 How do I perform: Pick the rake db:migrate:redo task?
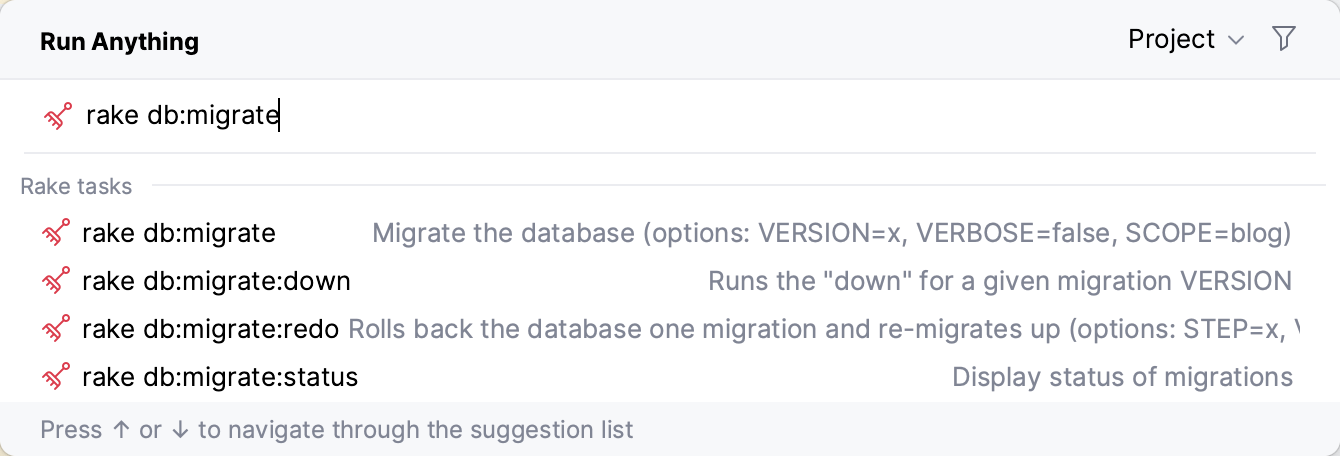point(210,329)
